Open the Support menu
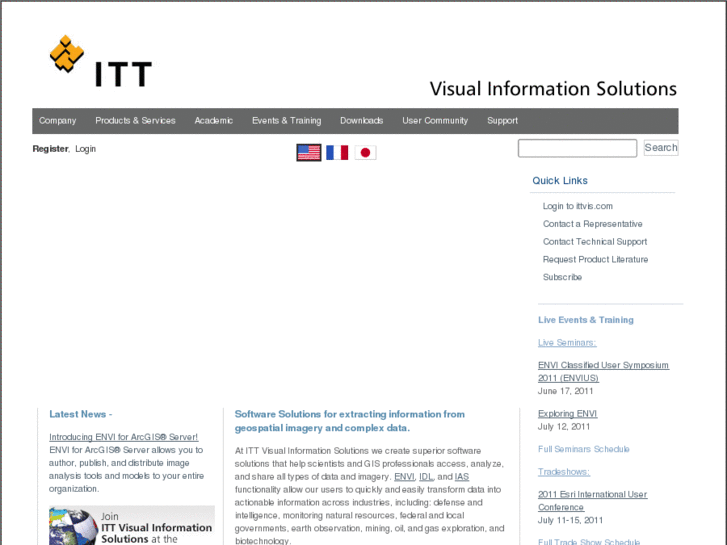The image size is (727, 545). 502,121
